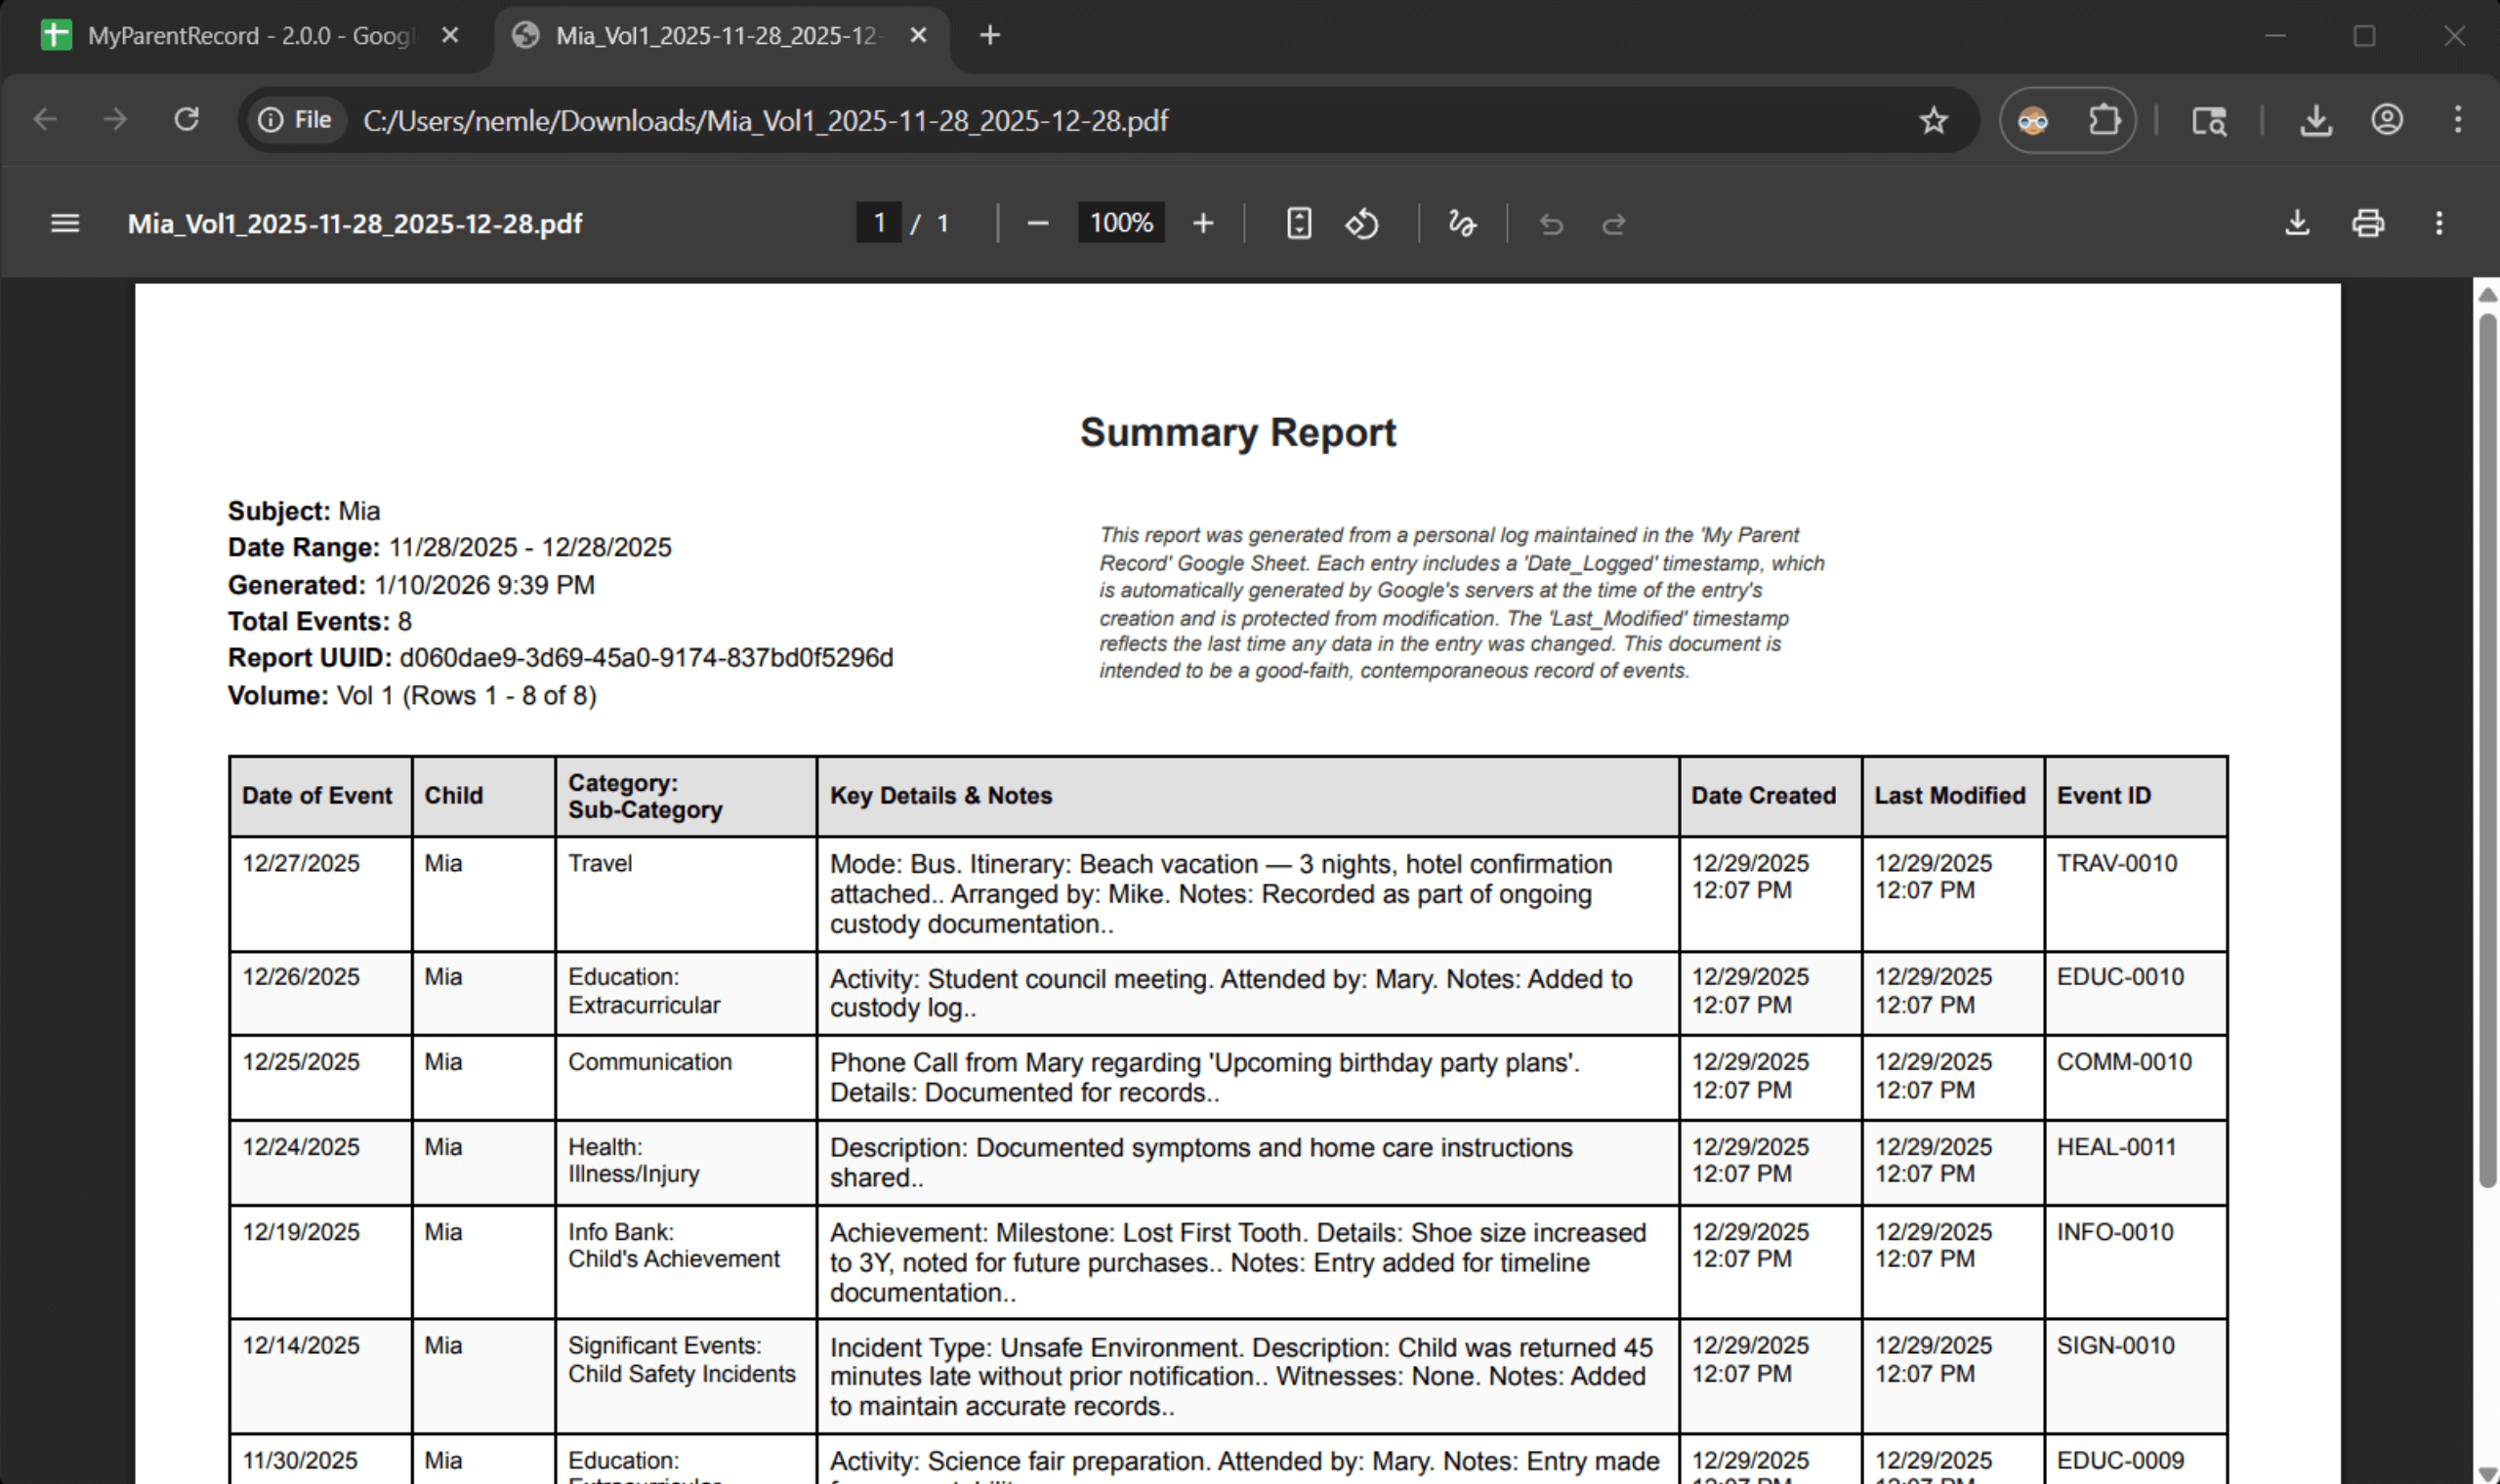Edit the PDF page number field
This screenshot has height=1484, width=2500.
coord(879,222)
